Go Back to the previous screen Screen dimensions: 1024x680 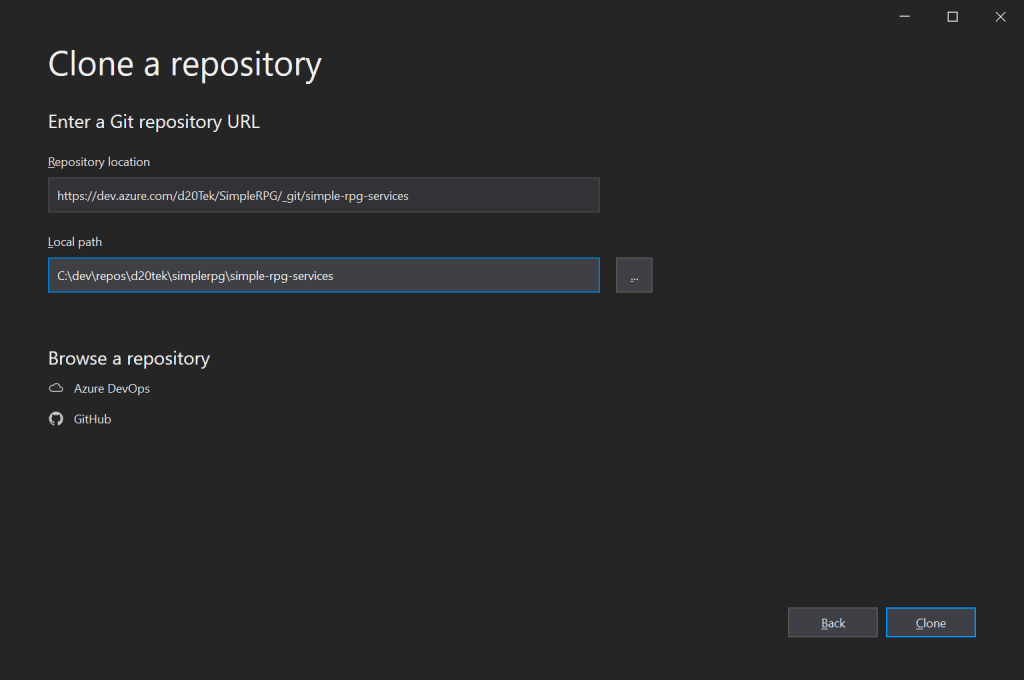pos(832,623)
